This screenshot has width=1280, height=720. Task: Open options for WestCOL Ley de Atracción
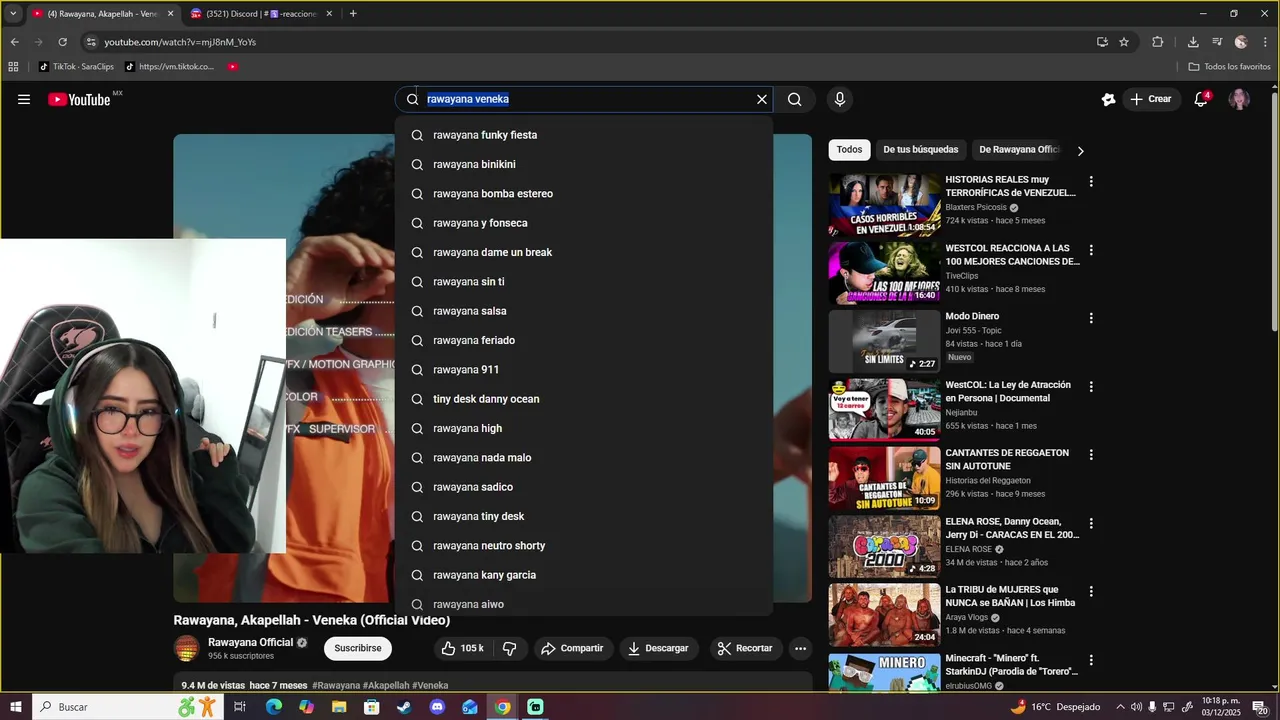[x=1091, y=387]
